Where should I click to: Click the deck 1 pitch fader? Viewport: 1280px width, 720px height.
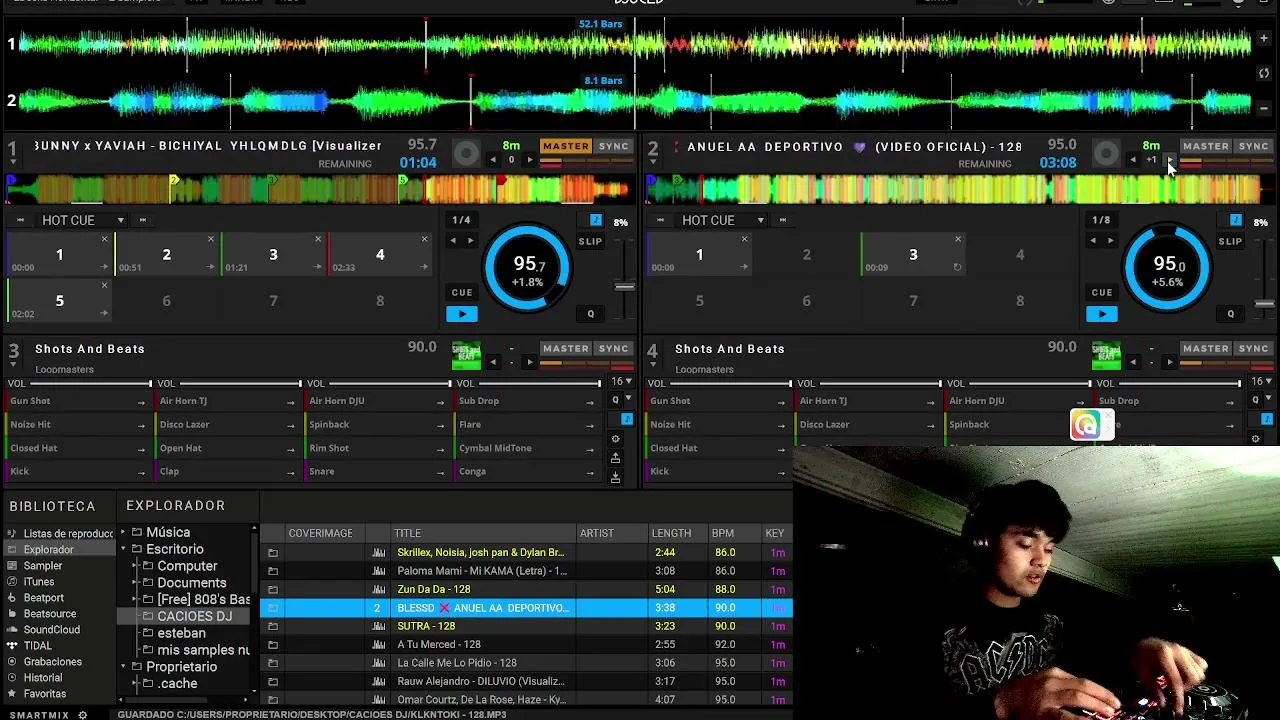coord(624,287)
